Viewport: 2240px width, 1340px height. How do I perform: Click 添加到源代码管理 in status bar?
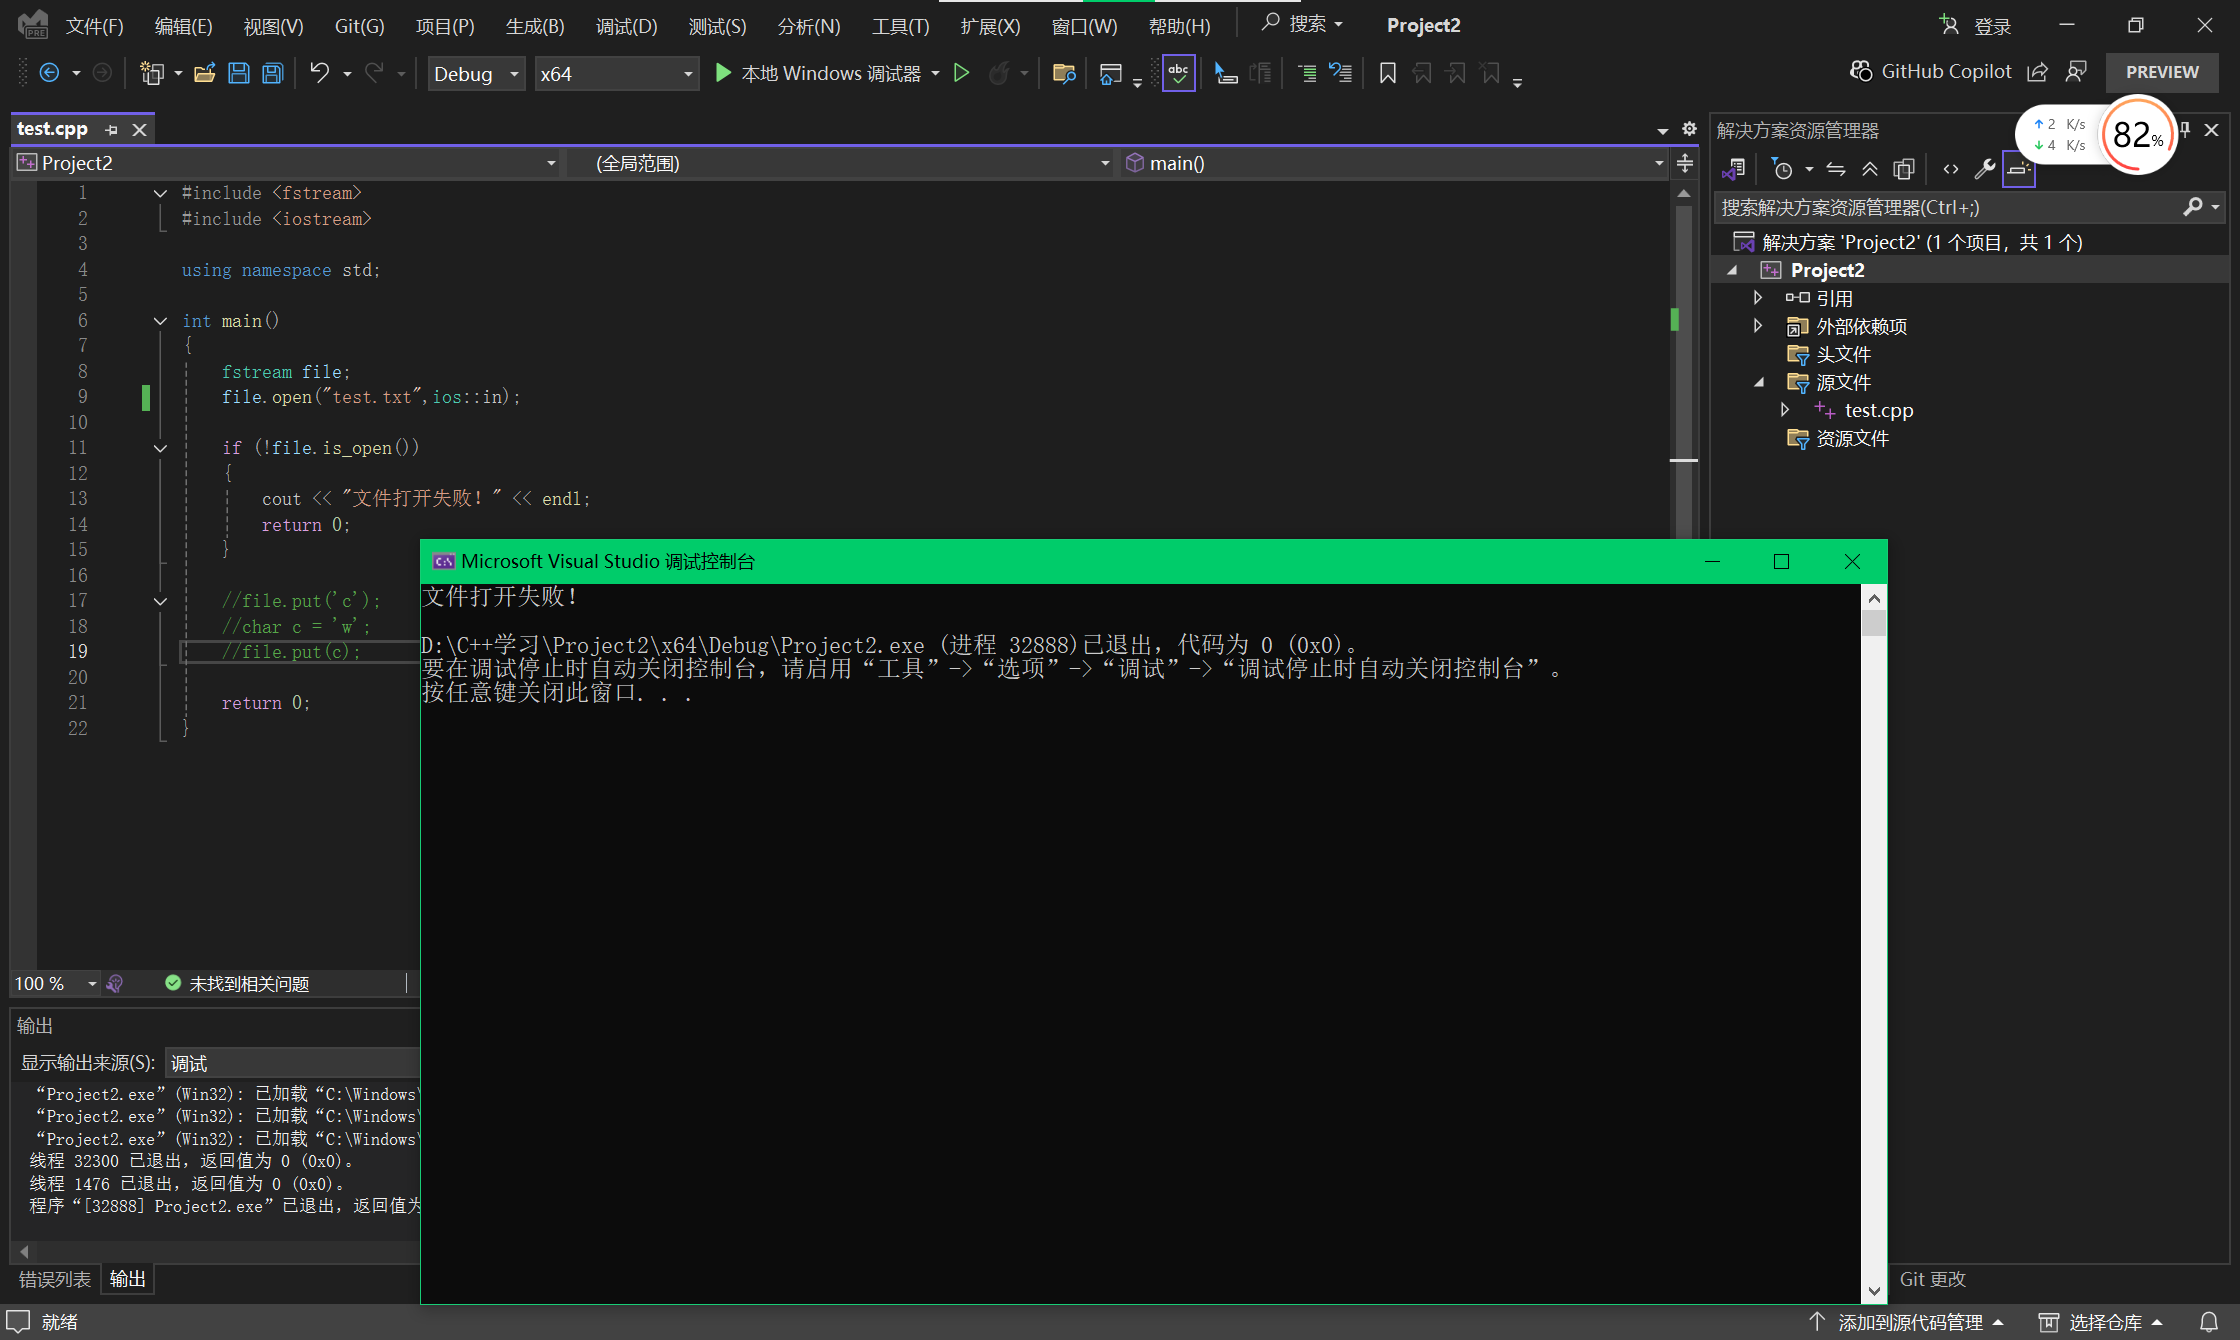point(1909,1322)
